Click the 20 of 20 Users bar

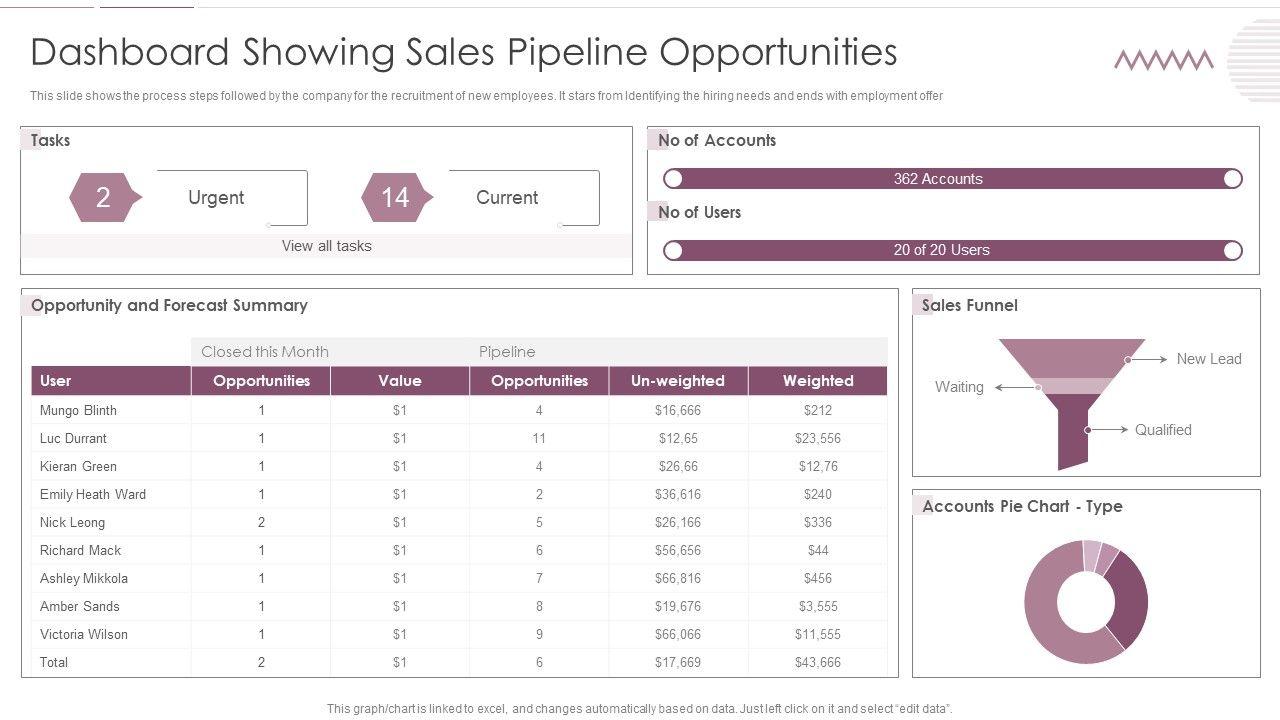(x=952, y=250)
